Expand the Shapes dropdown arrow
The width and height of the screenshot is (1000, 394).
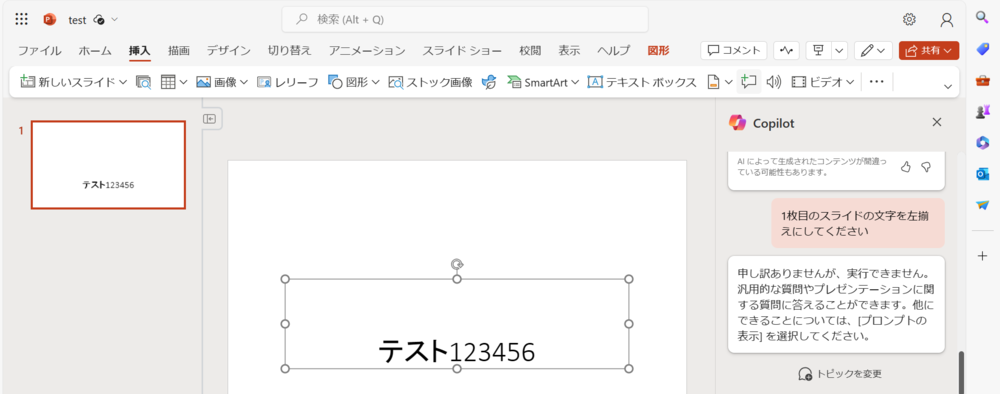coord(376,82)
